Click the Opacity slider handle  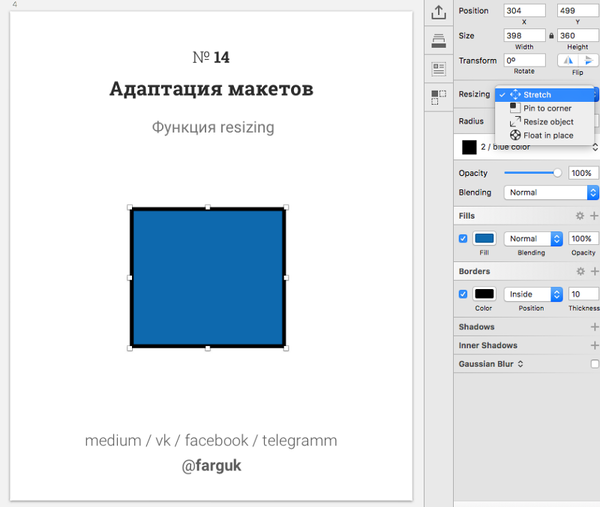pyautogui.click(x=558, y=173)
